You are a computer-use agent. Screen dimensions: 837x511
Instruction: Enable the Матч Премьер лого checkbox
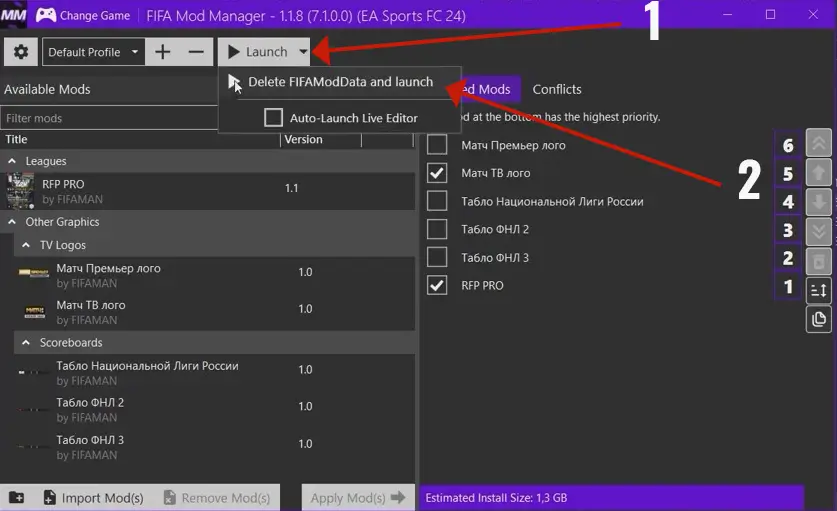(437, 145)
